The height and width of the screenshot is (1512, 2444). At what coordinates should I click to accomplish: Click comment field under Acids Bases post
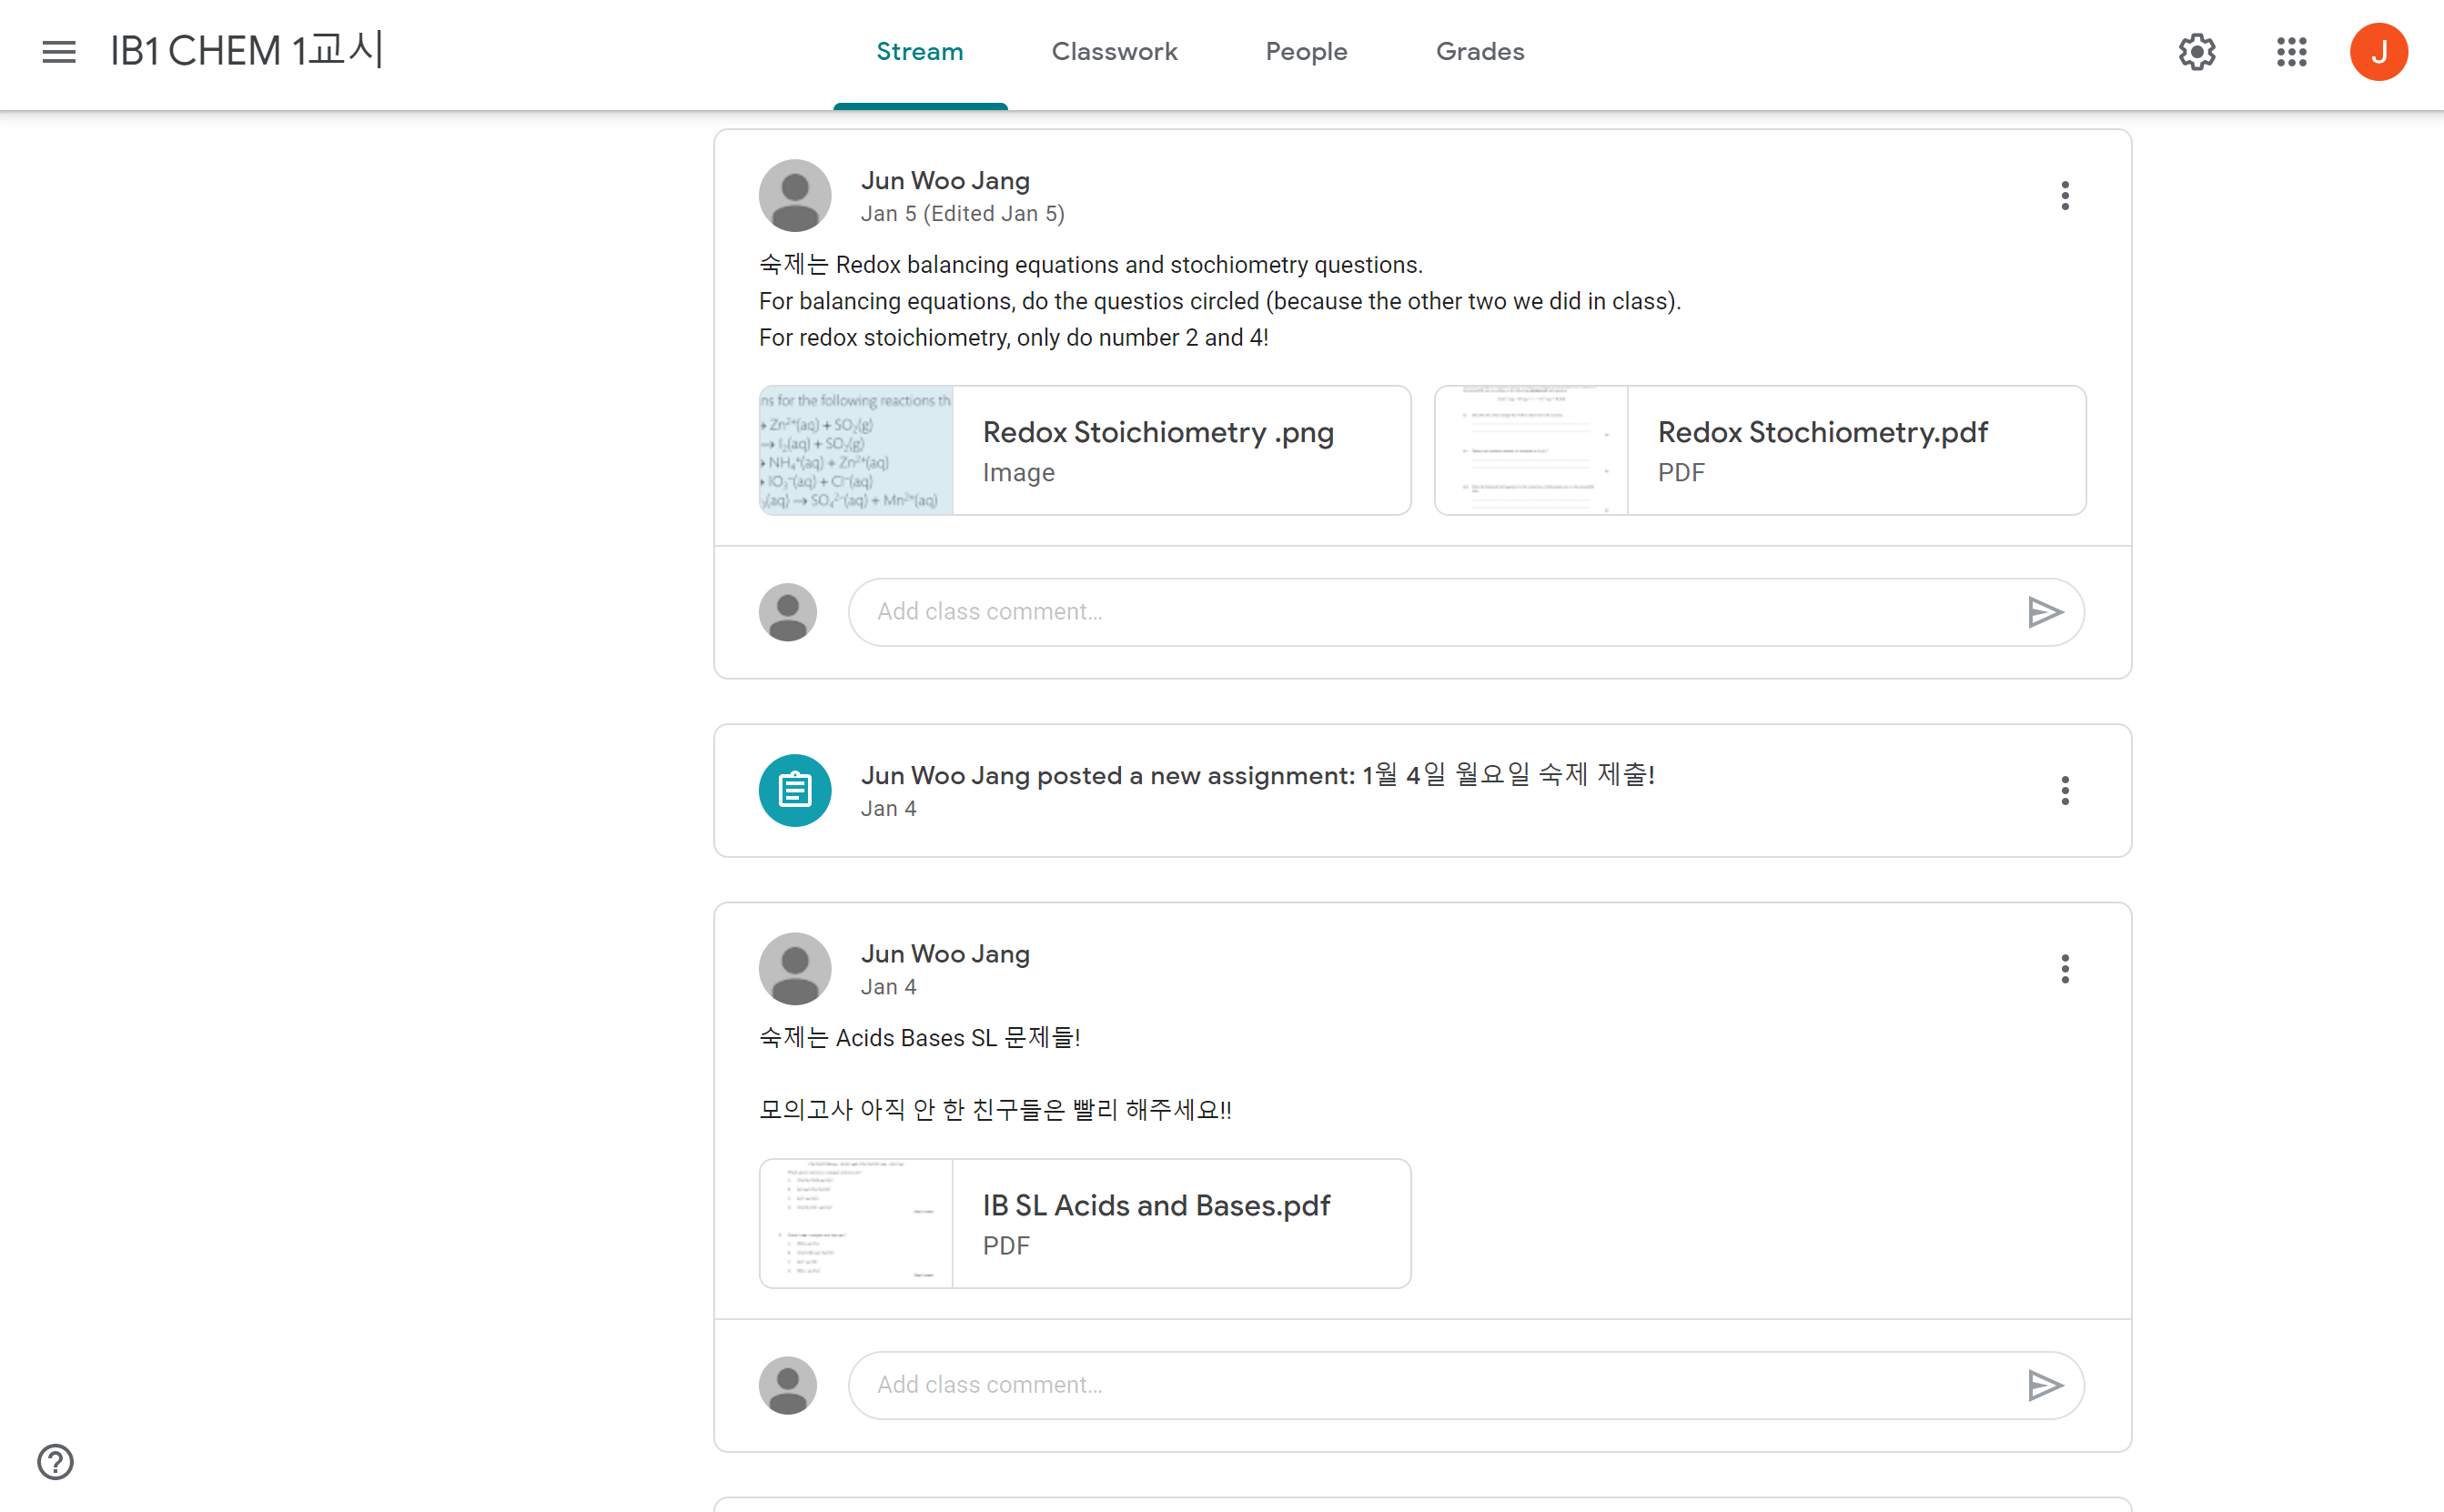1430,1385
